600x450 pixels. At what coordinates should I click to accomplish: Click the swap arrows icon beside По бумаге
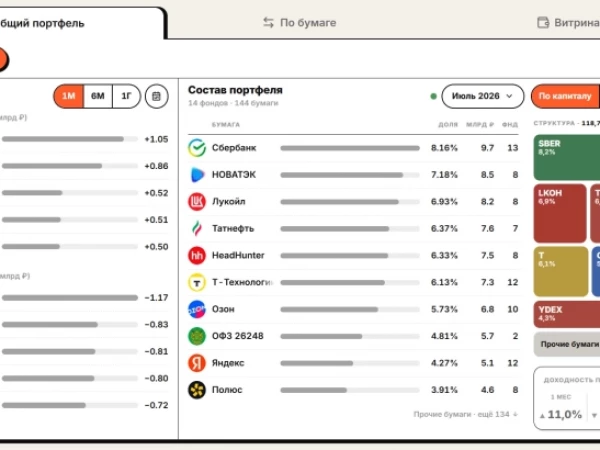click(269, 23)
